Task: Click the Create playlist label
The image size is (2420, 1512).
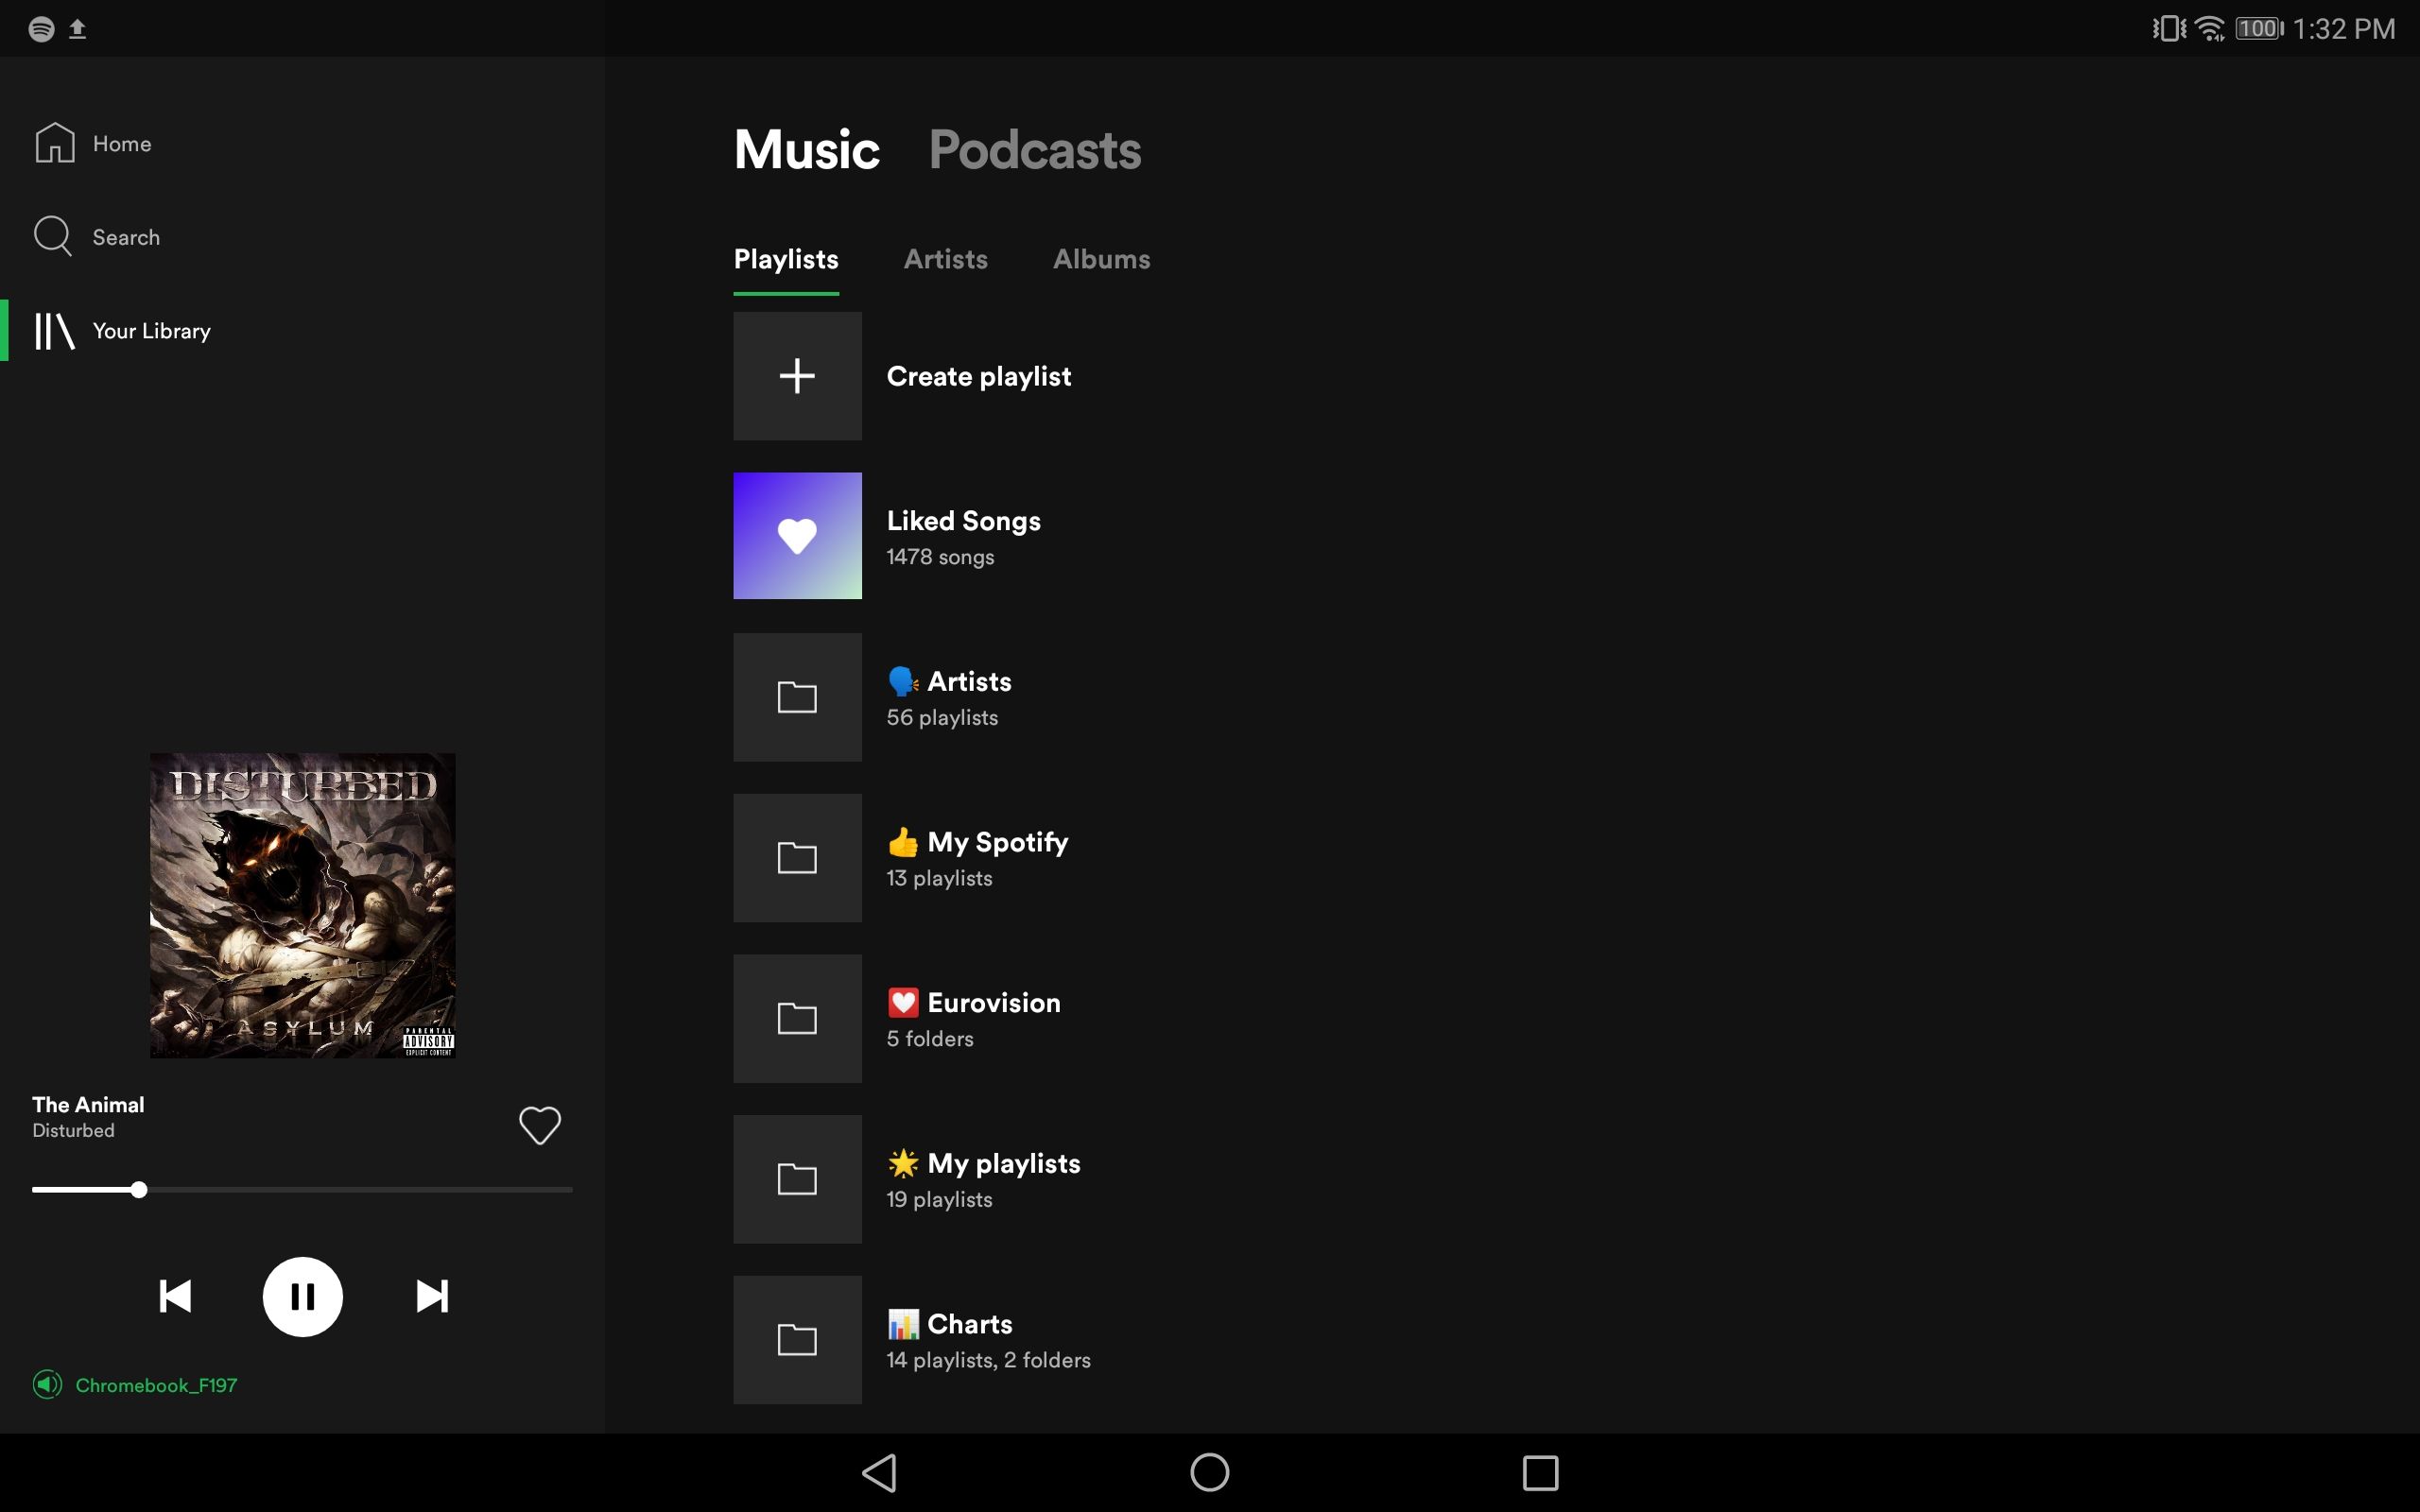Action: 979,376
